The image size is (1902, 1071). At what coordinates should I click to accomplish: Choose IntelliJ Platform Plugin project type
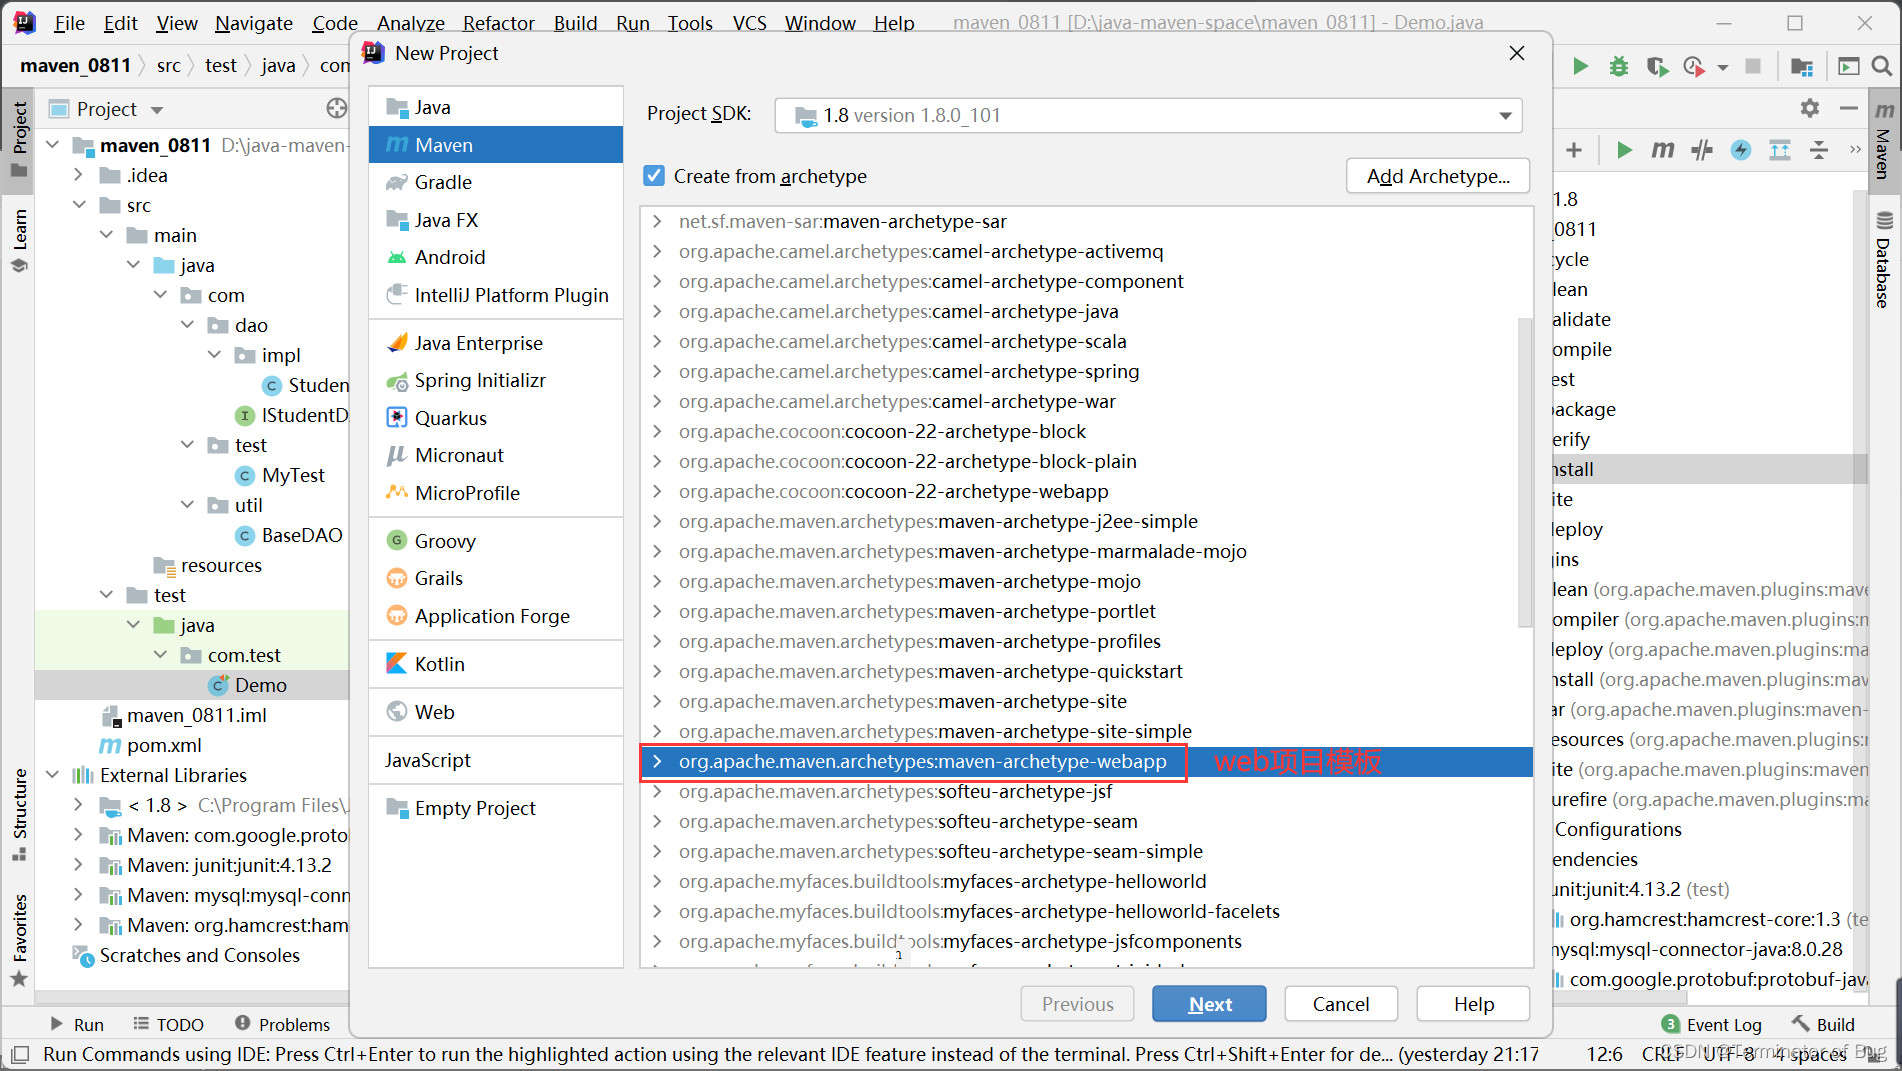point(495,295)
